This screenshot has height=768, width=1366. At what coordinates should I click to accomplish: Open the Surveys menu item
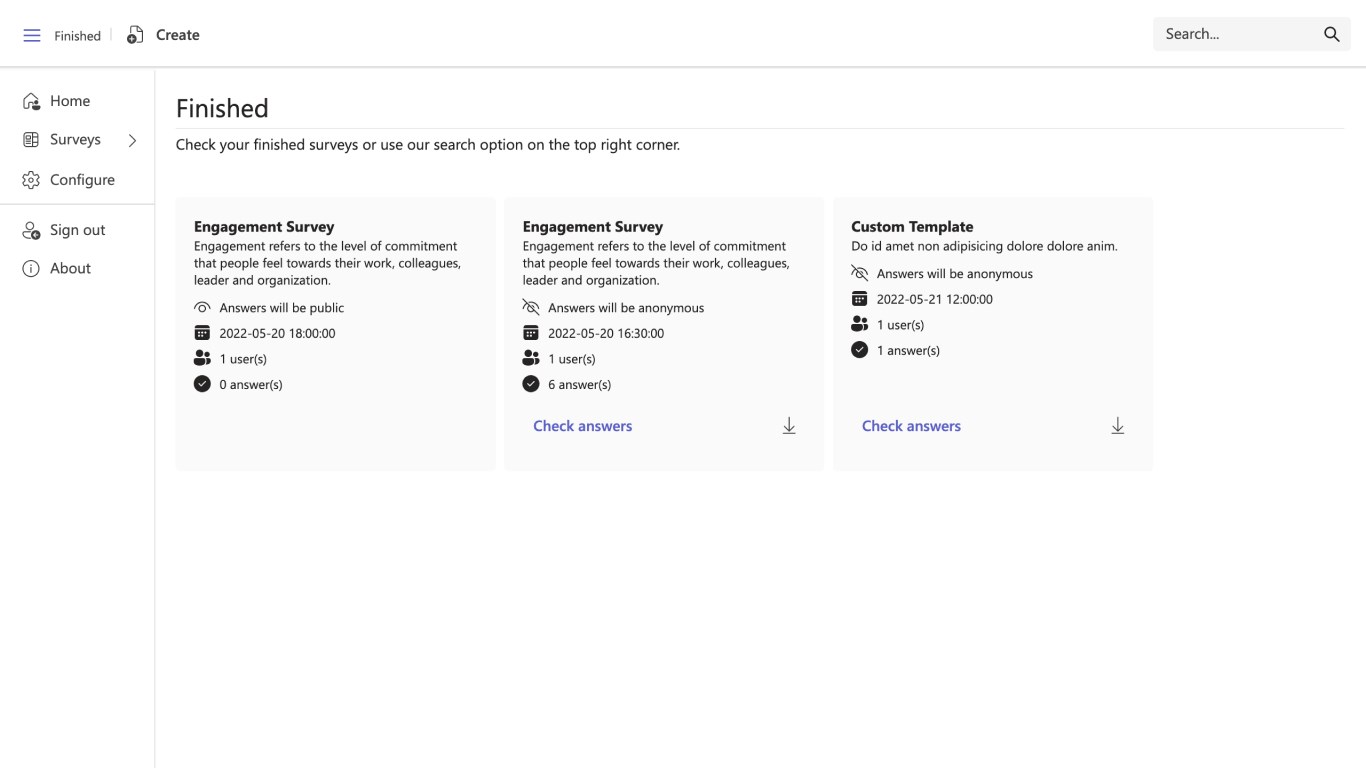tap(75, 140)
